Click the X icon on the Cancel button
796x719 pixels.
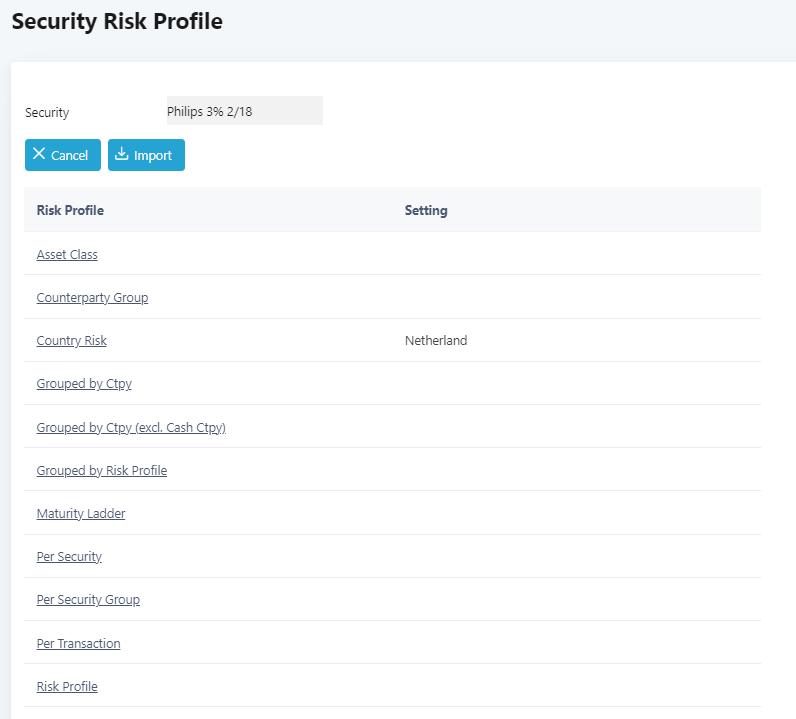click(x=39, y=154)
